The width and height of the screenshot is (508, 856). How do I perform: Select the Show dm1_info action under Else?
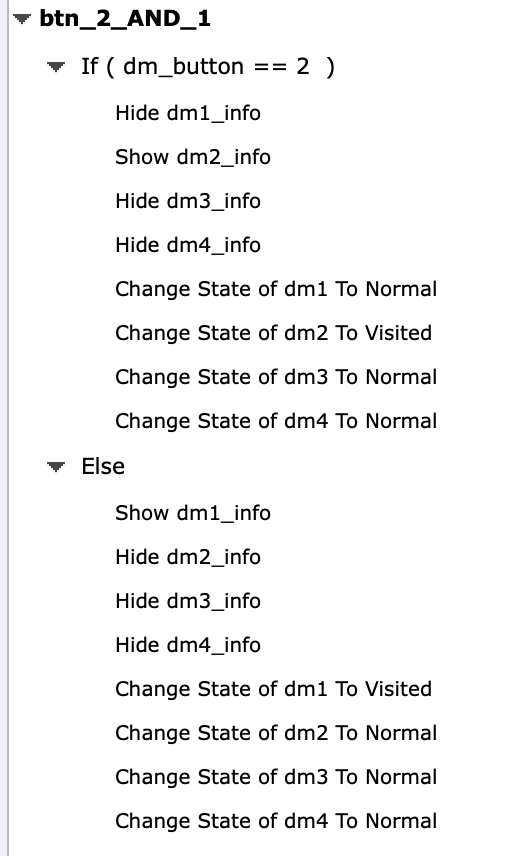(x=193, y=513)
